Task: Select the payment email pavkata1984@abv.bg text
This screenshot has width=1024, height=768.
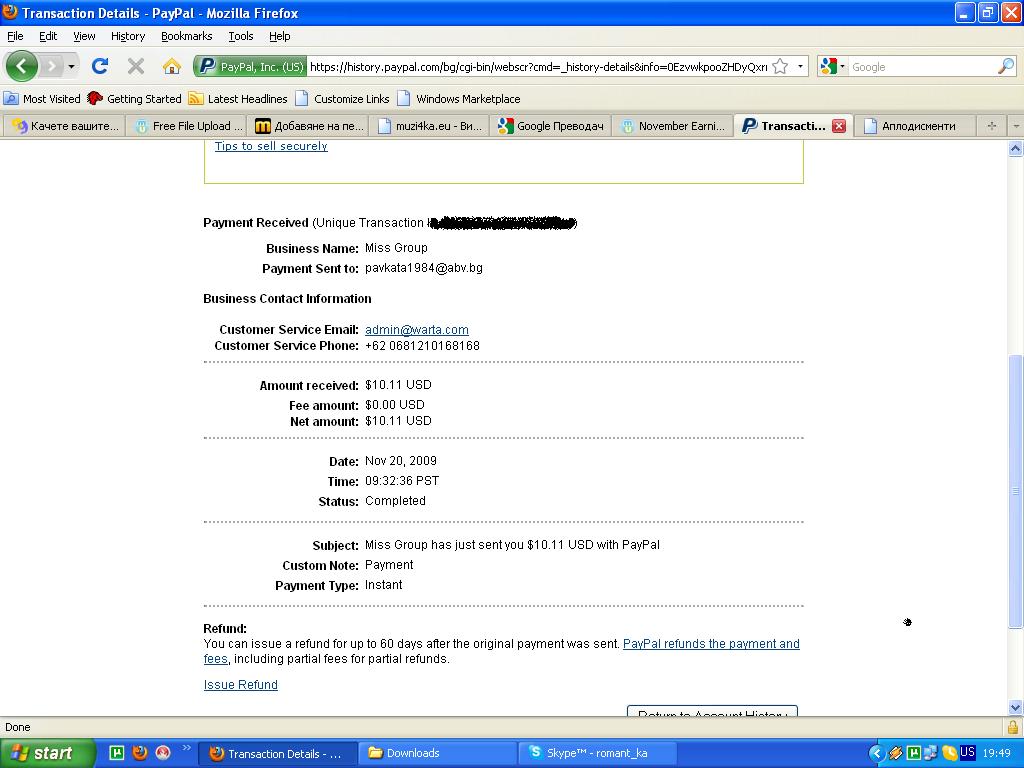Action: point(424,268)
